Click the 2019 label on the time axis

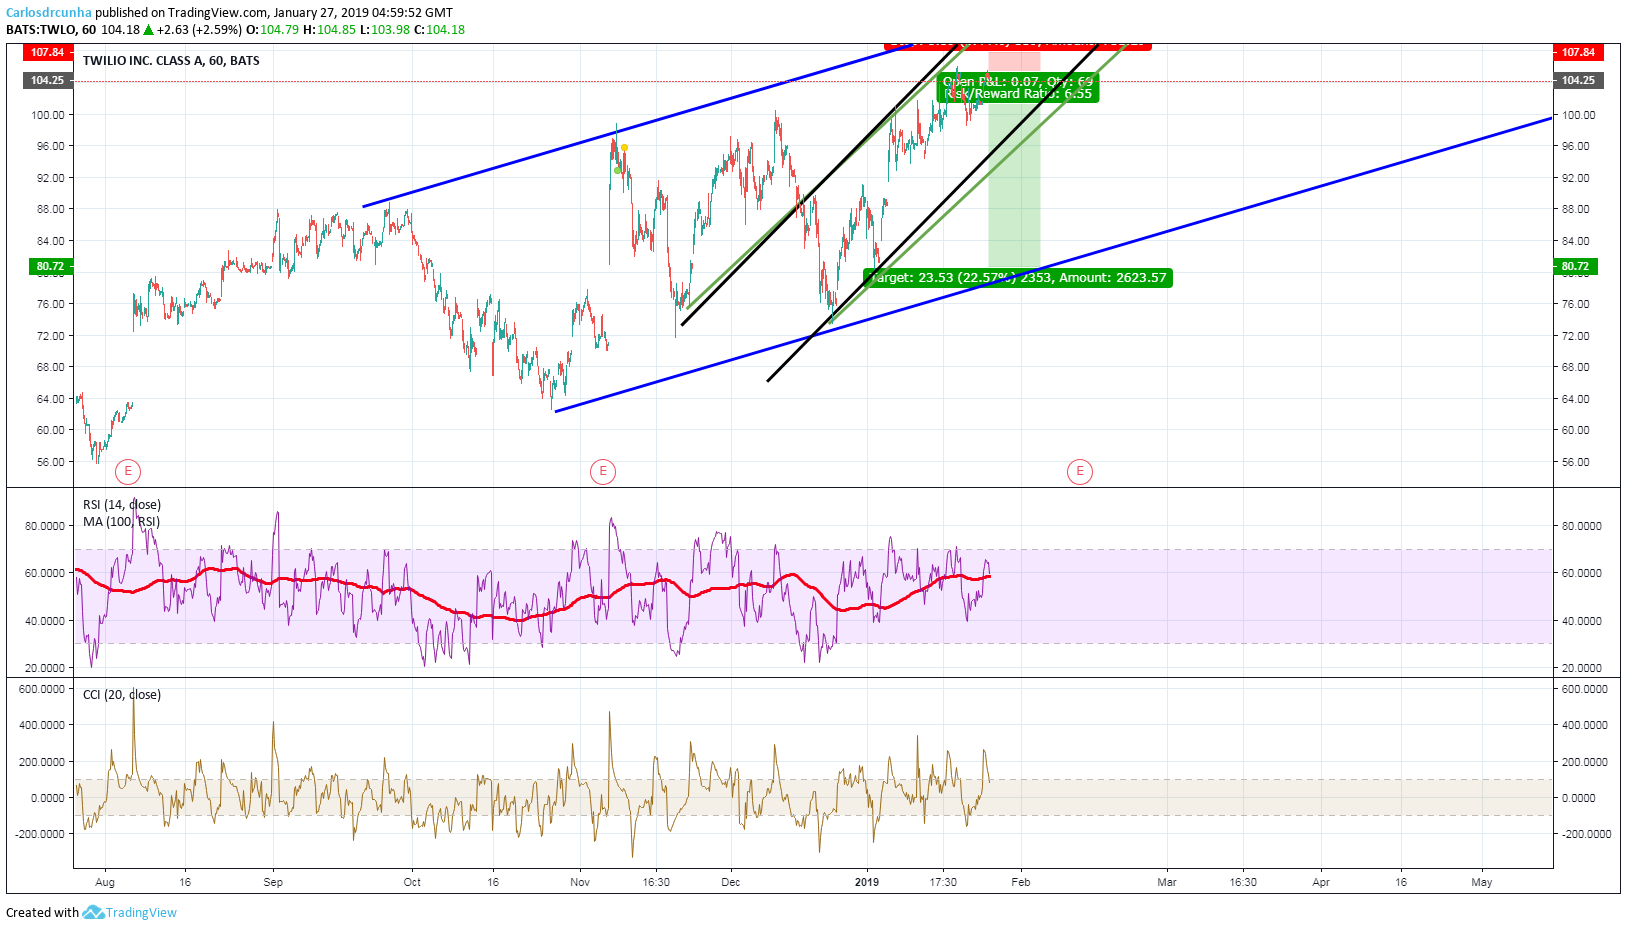(867, 882)
